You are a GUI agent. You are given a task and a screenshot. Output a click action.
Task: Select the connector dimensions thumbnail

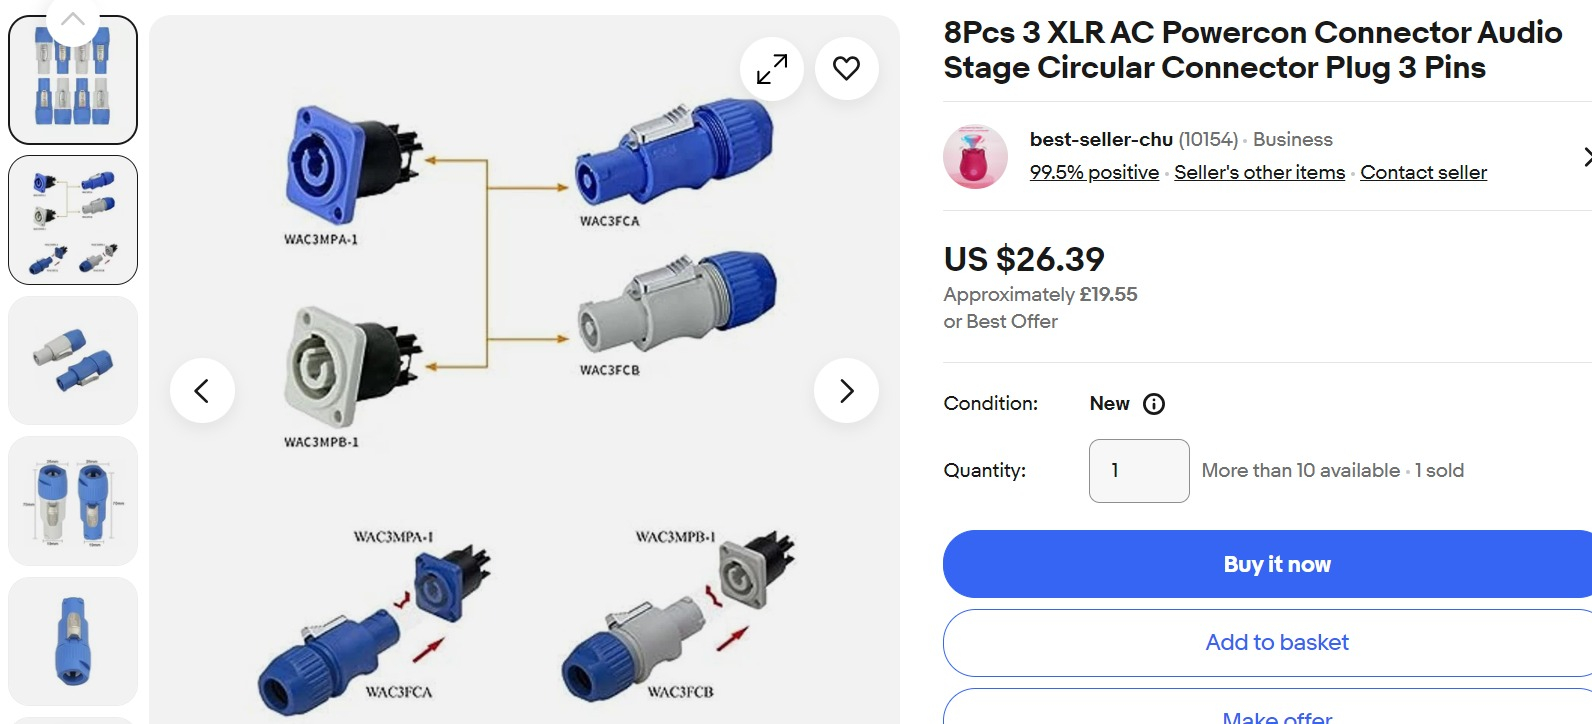click(x=73, y=500)
